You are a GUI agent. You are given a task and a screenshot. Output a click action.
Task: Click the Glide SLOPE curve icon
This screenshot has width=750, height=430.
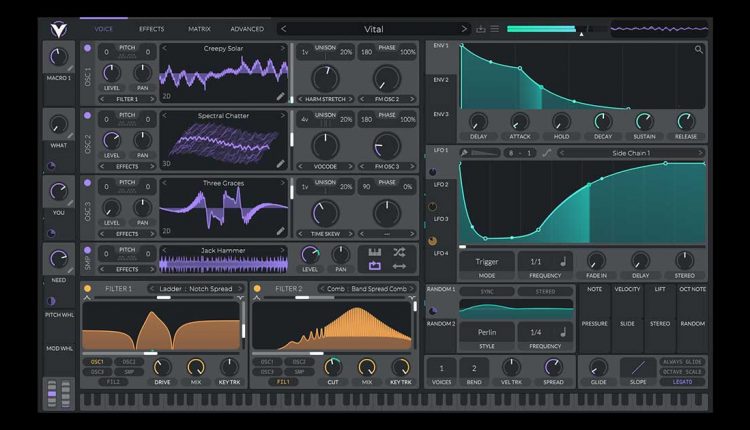638,367
